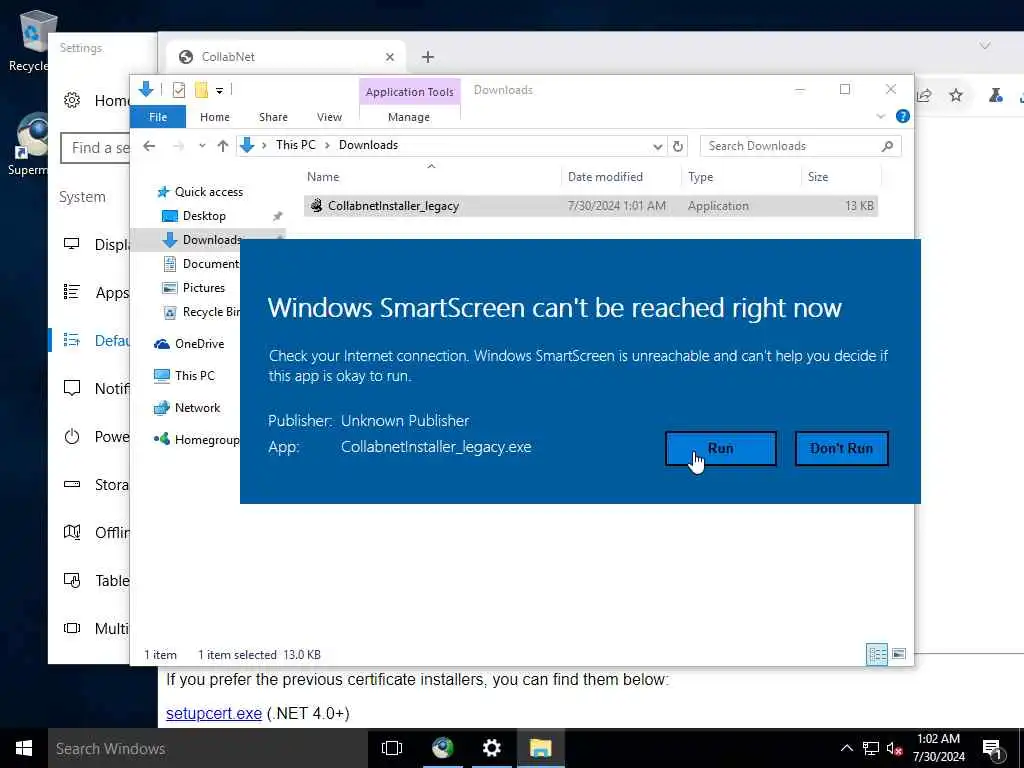Screen dimensions: 1024x768
Task: Open the File ribbon tab
Action: (x=158, y=117)
